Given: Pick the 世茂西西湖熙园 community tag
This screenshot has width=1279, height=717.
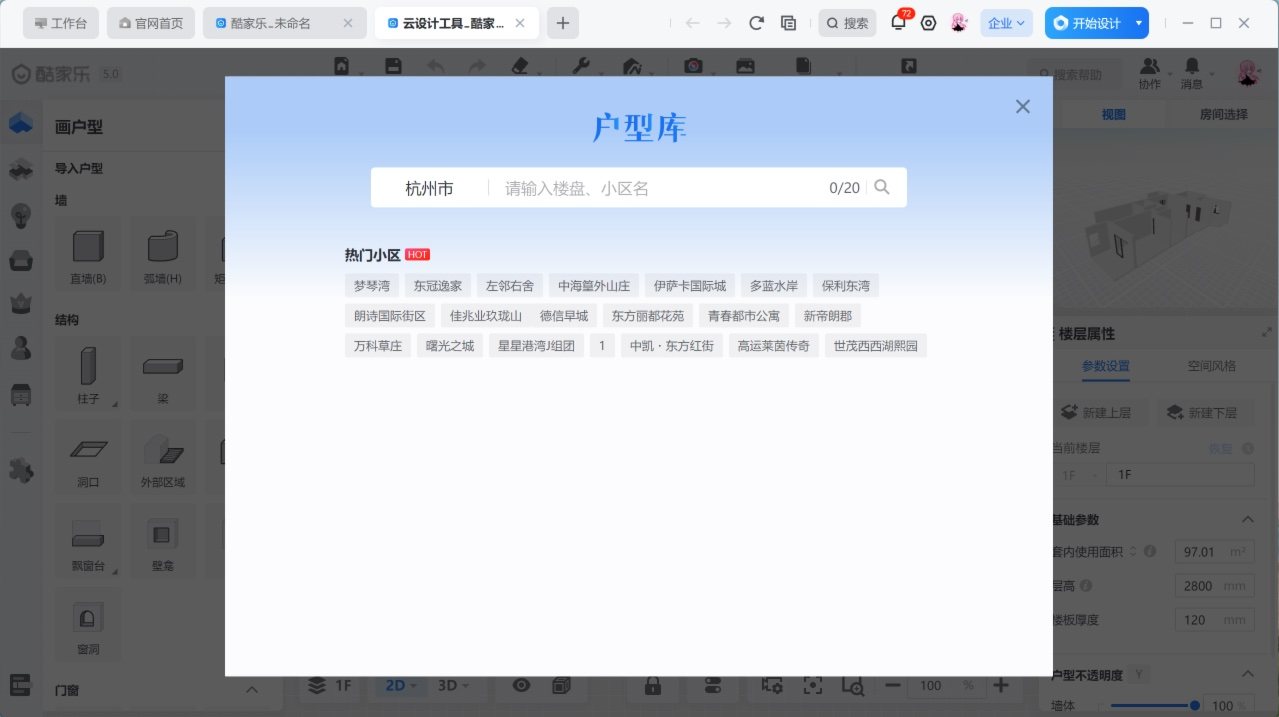Looking at the screenshot, I should coord(875,346).
